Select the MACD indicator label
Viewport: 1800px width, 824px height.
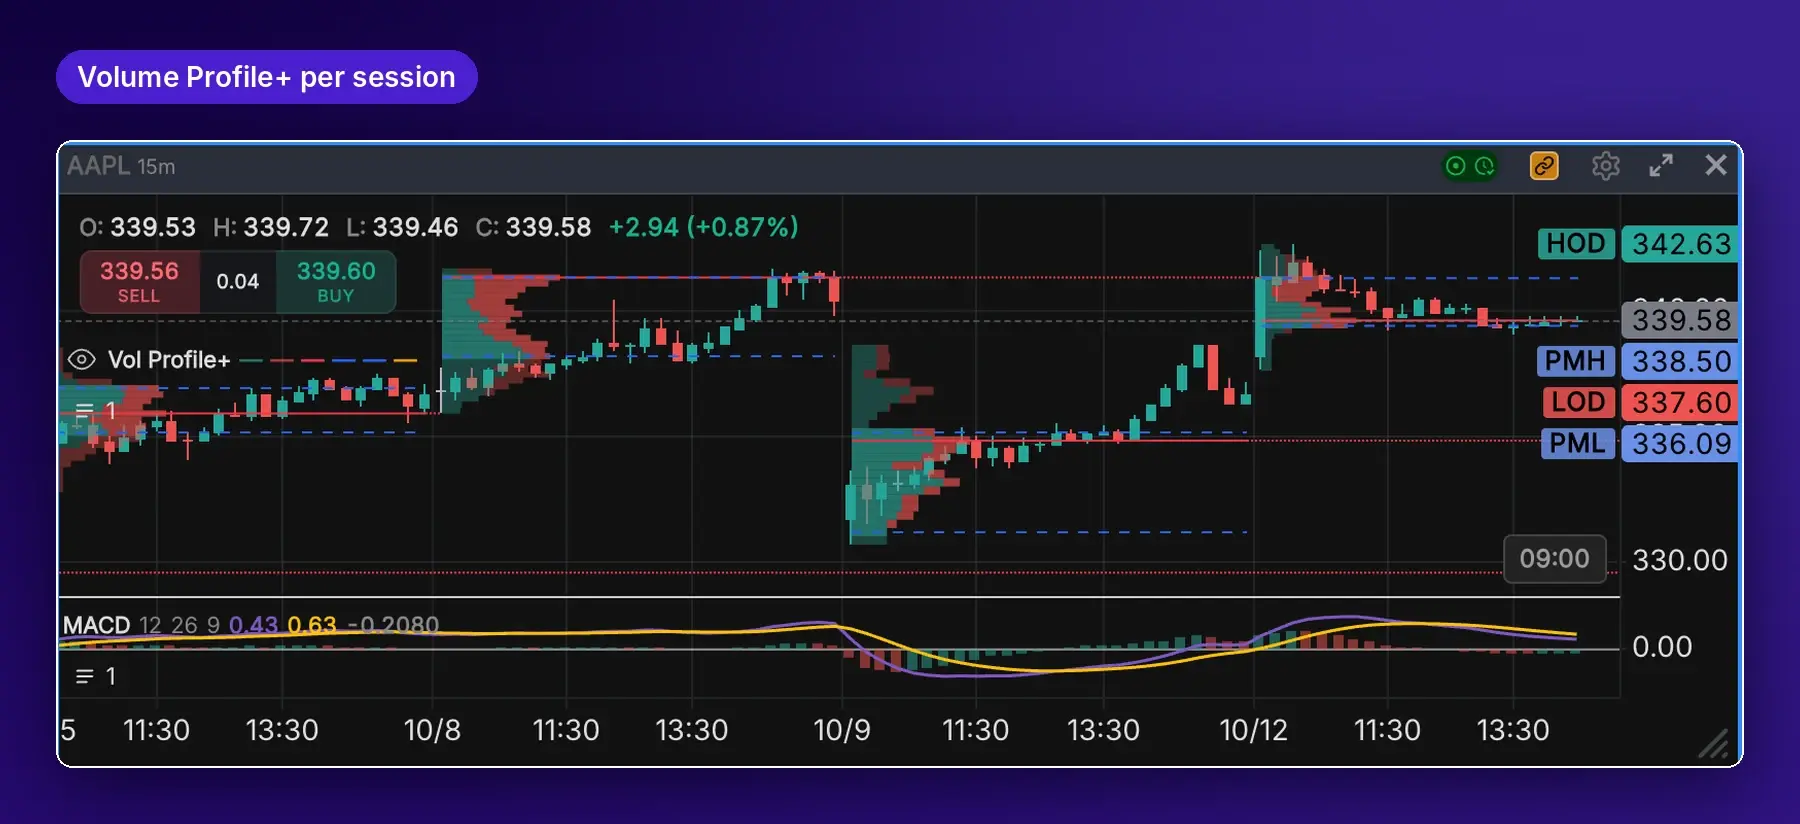click(x=96, y=625)
